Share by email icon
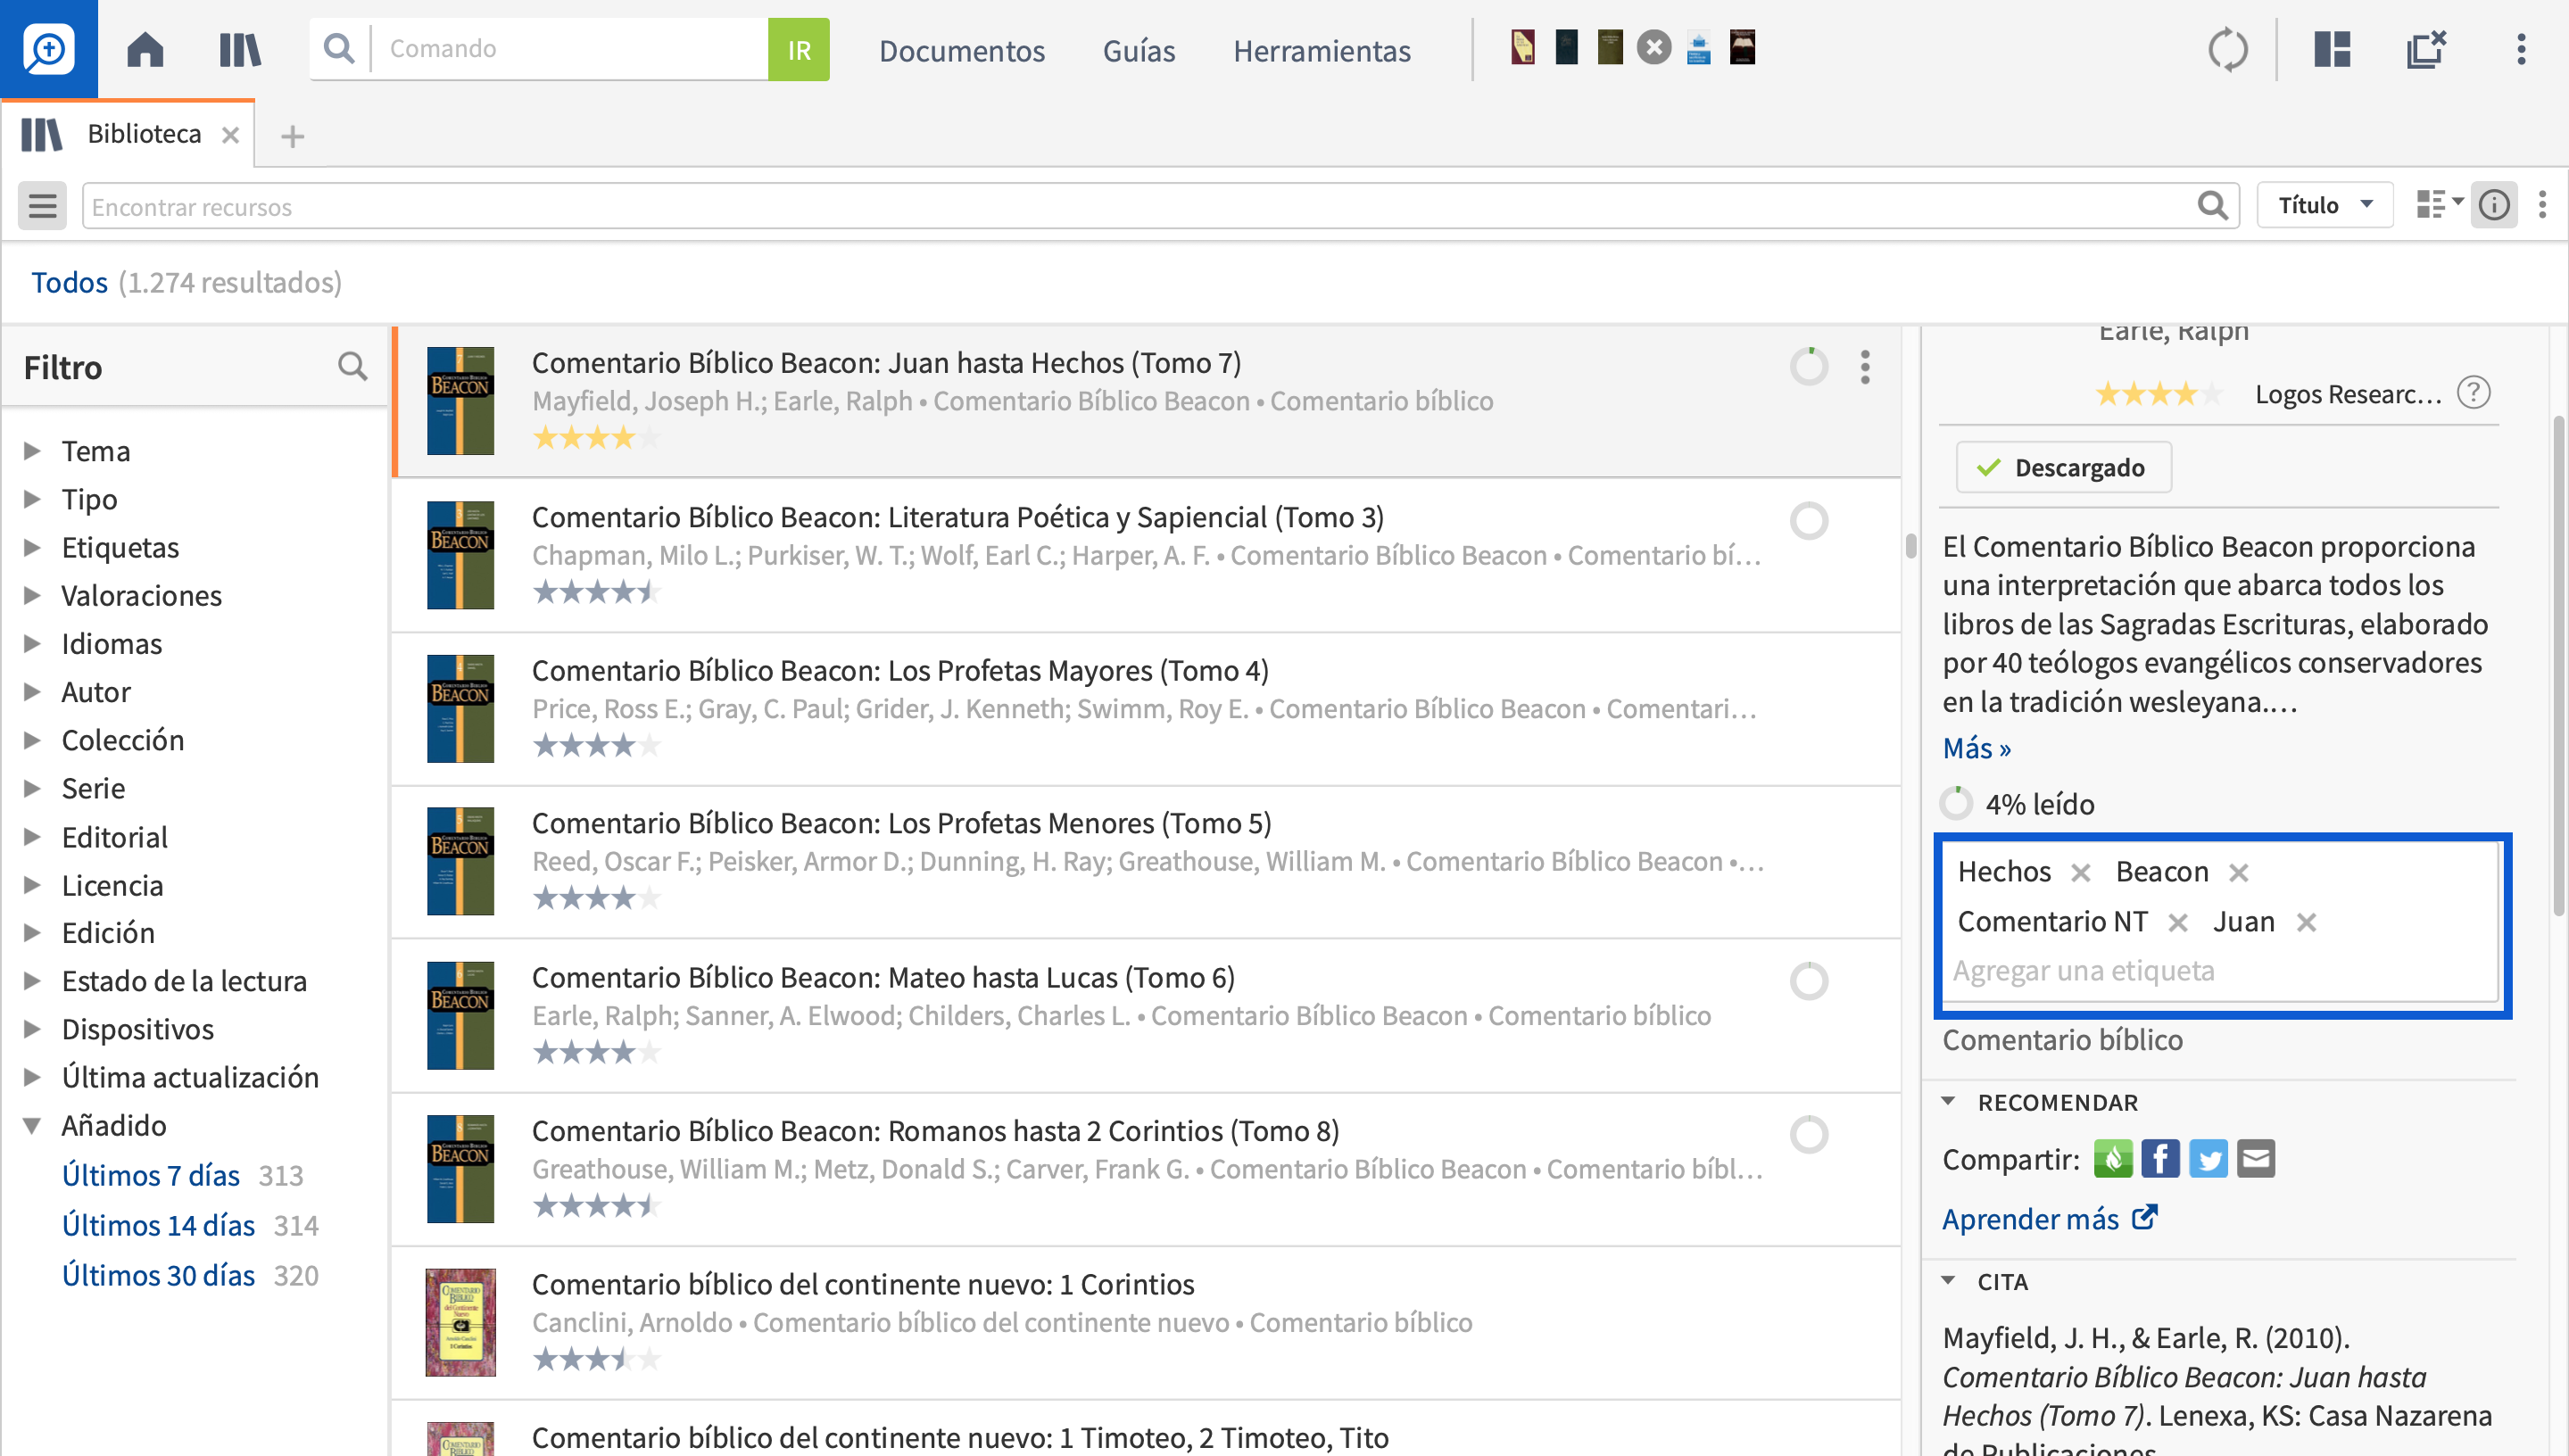This screenshot has height=1456, width=2569. [x=2256, y=1159]
